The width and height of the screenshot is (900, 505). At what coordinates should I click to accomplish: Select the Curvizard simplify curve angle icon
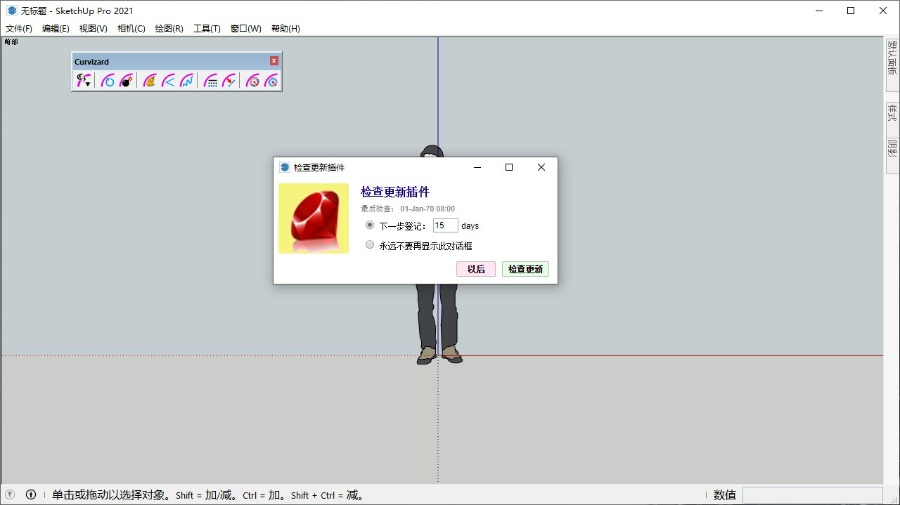[168, 80]
